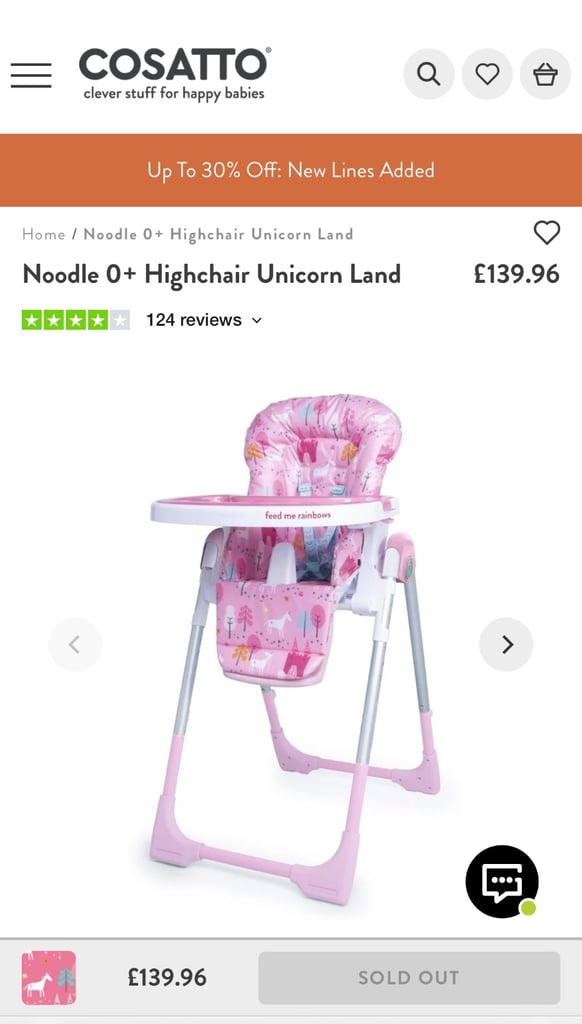Open the 124 reviews text
Image resolution: width=582 pixels, height=1024 pixels.
(x=194, y=320)
